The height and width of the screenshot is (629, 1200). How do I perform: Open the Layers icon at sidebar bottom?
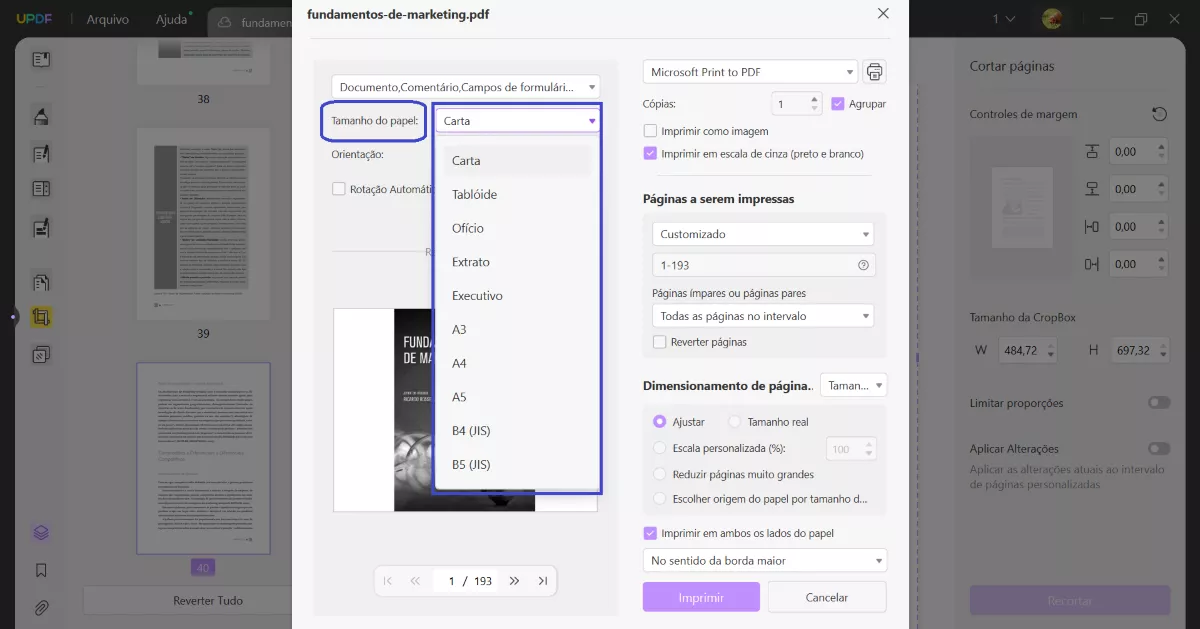40,533
